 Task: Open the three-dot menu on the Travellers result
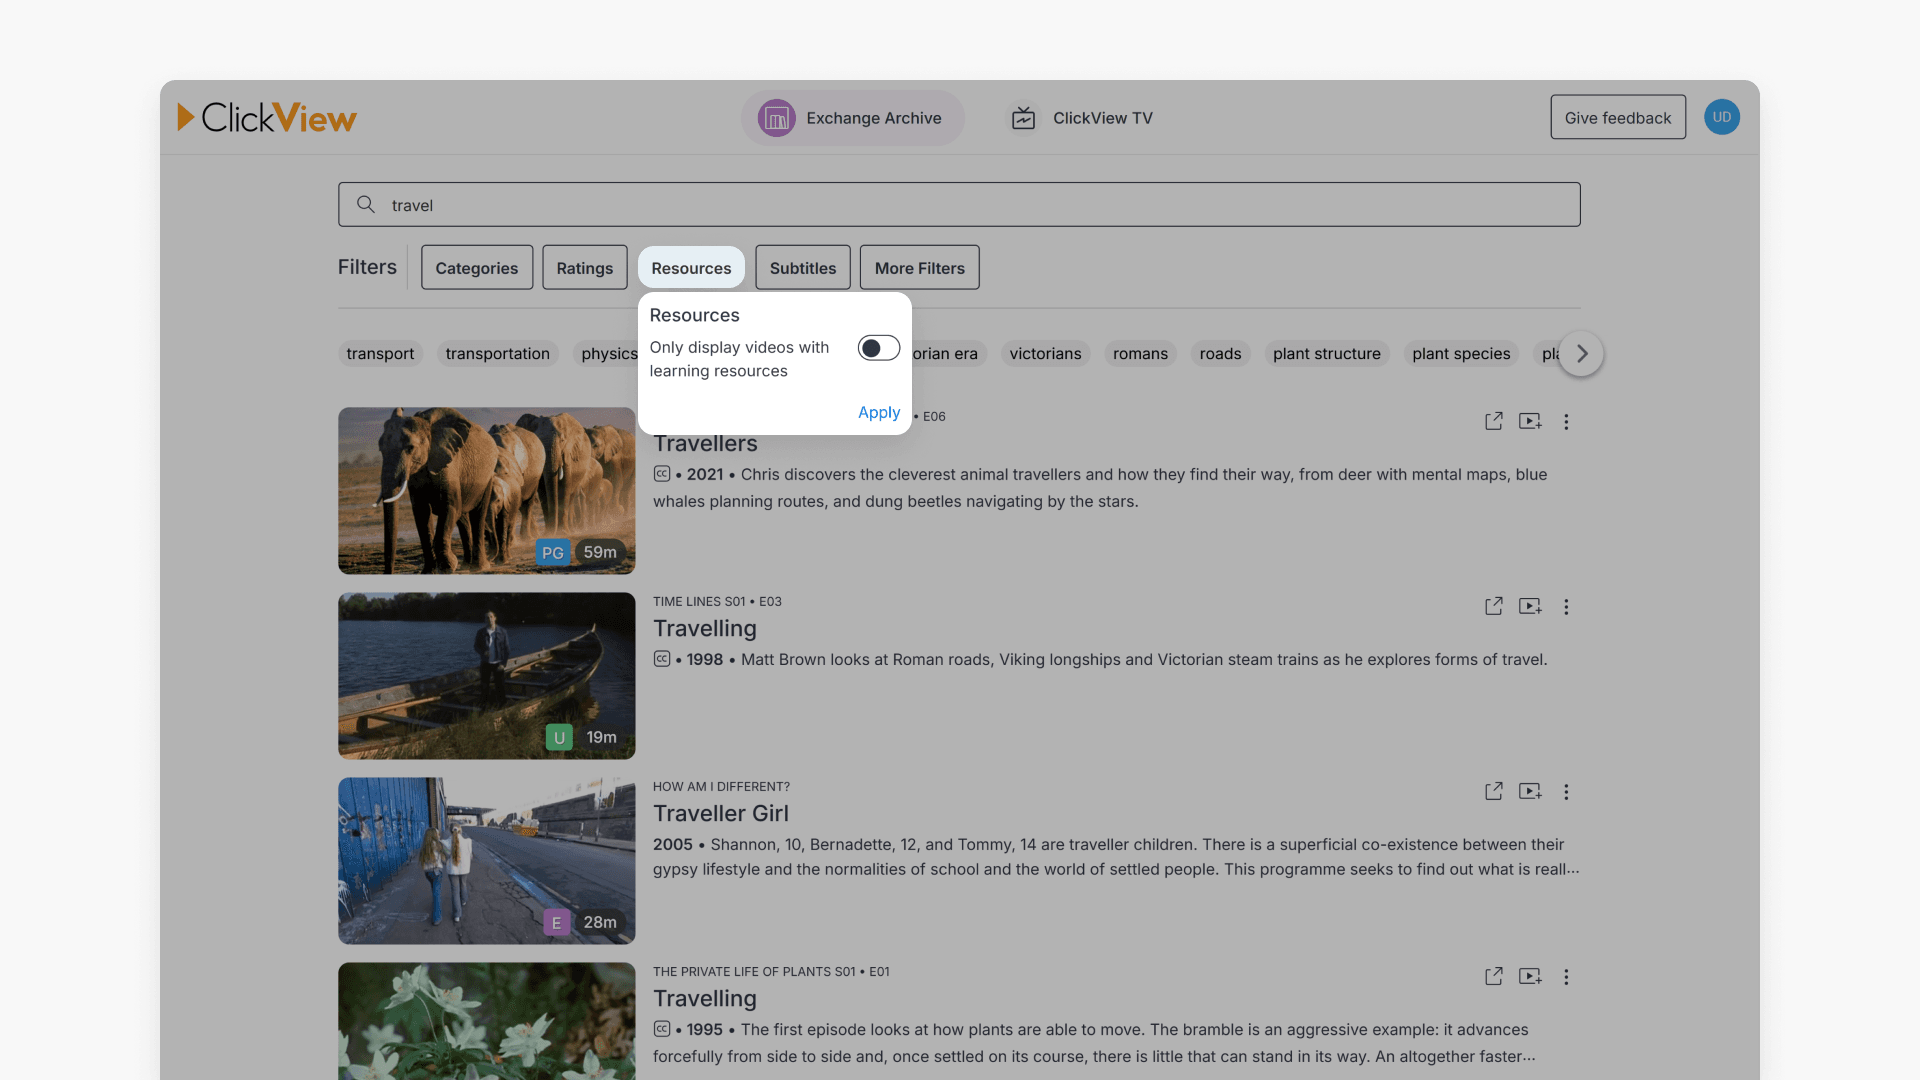point(1566,422)
